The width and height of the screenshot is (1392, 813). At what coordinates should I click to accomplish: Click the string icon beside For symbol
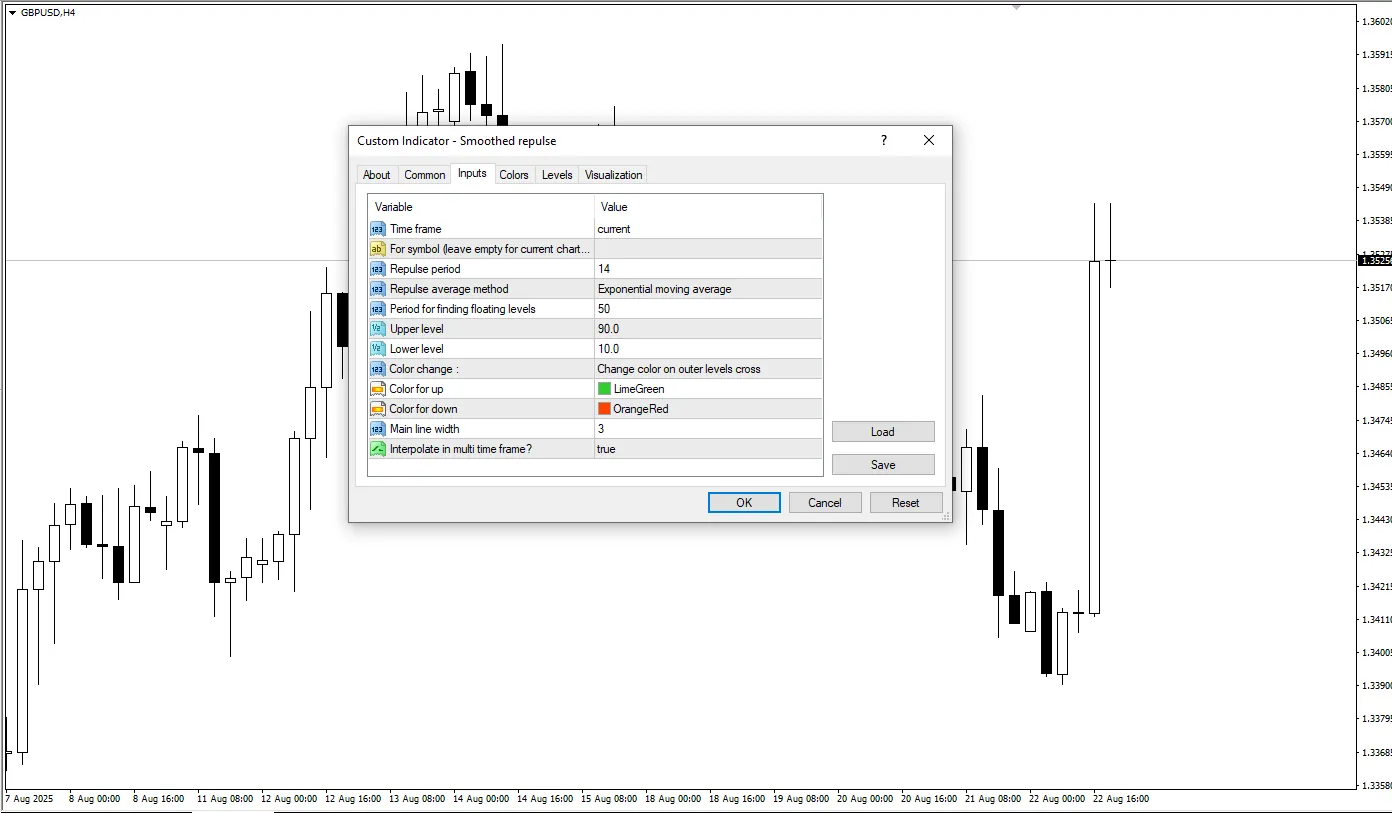point(377,249)
